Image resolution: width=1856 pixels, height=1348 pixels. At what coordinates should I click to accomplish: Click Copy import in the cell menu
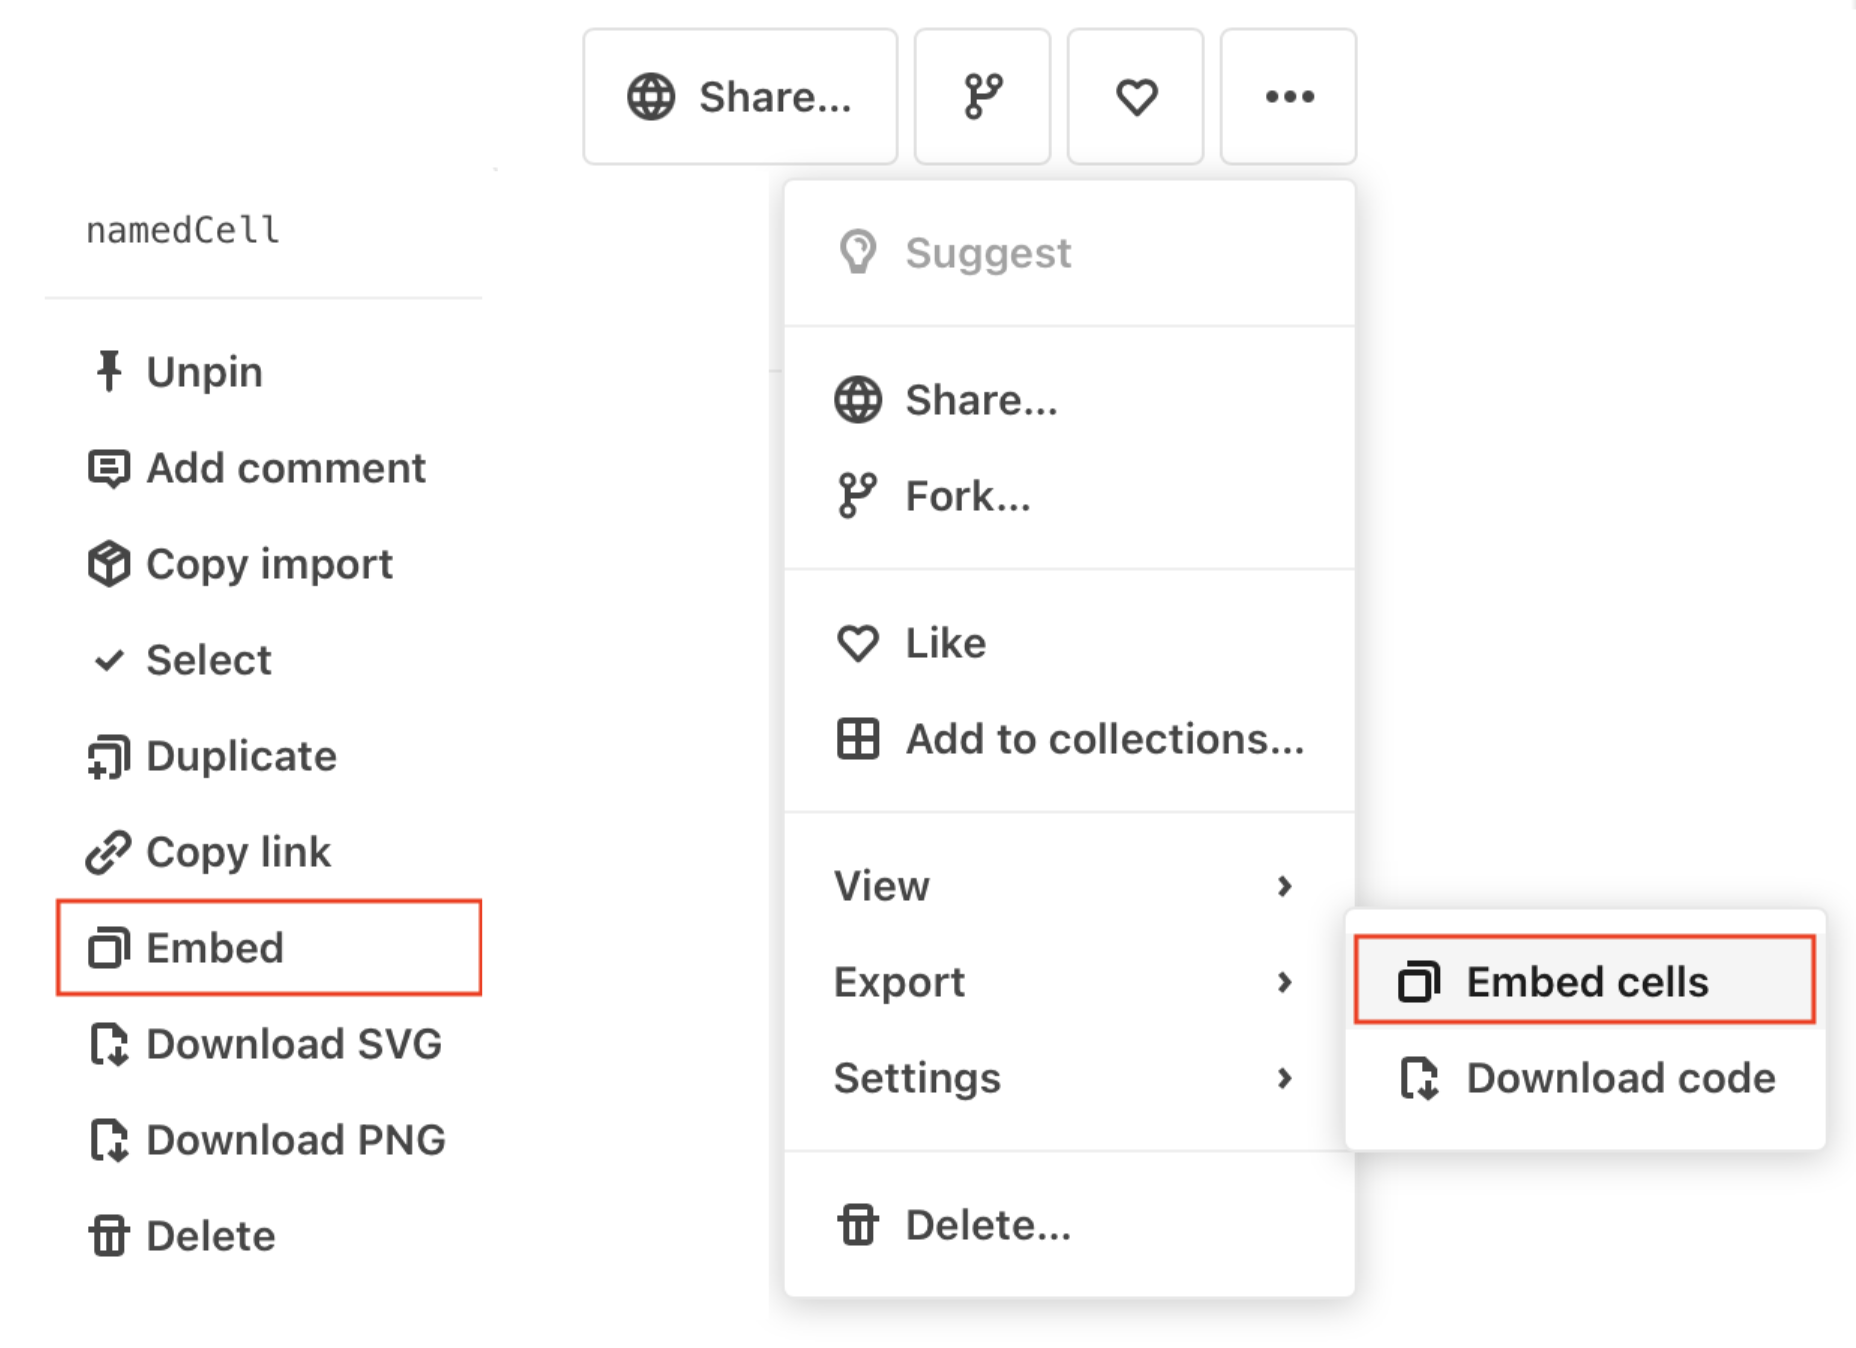point(268,563)
